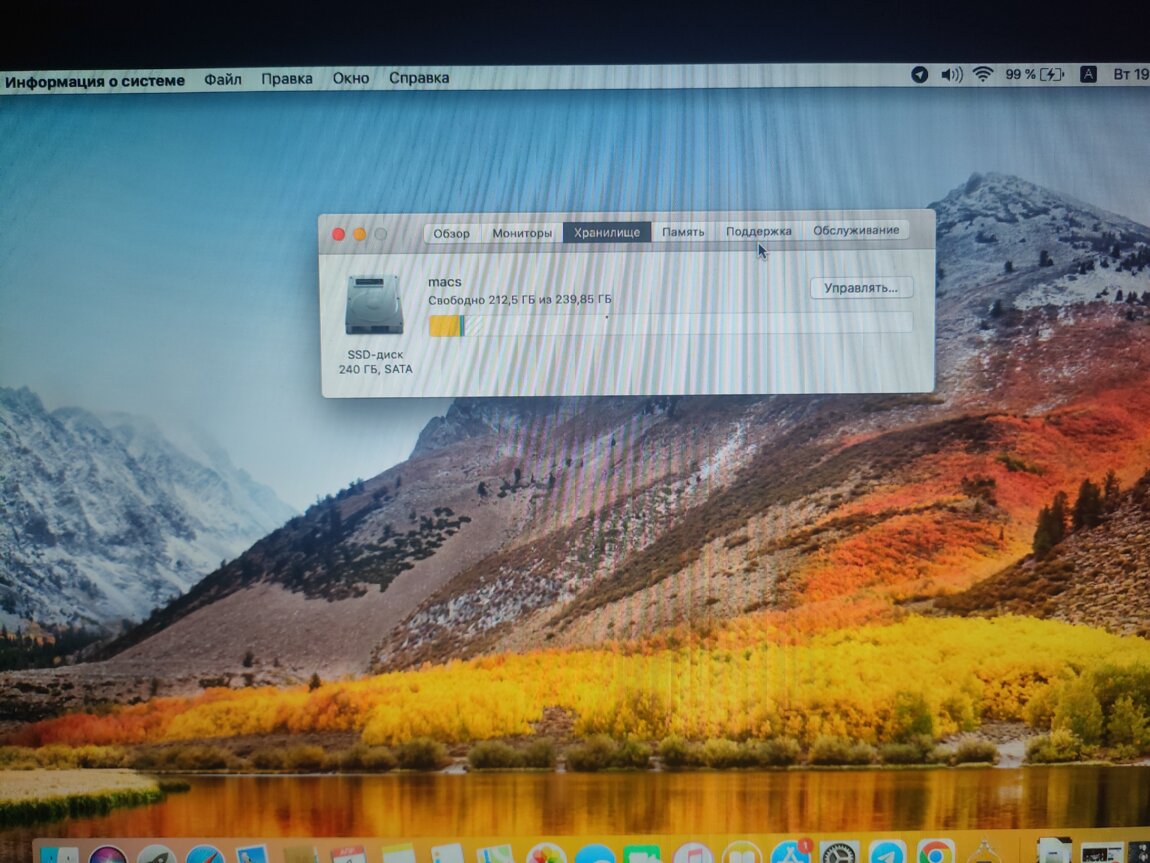Image resolution: width=1150 pixels, height=863 pixels.
Task: Open Safari from the dock
Action: click(x=205, y=854)
